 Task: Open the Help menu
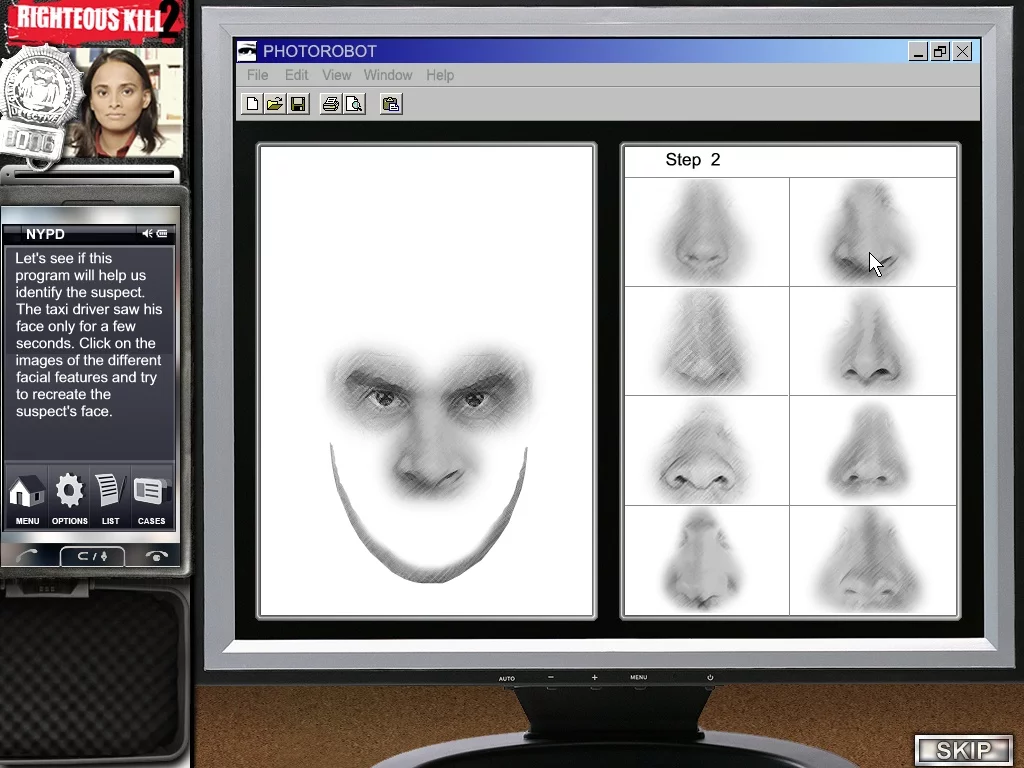pyautogui.click(x=440, y=75)
